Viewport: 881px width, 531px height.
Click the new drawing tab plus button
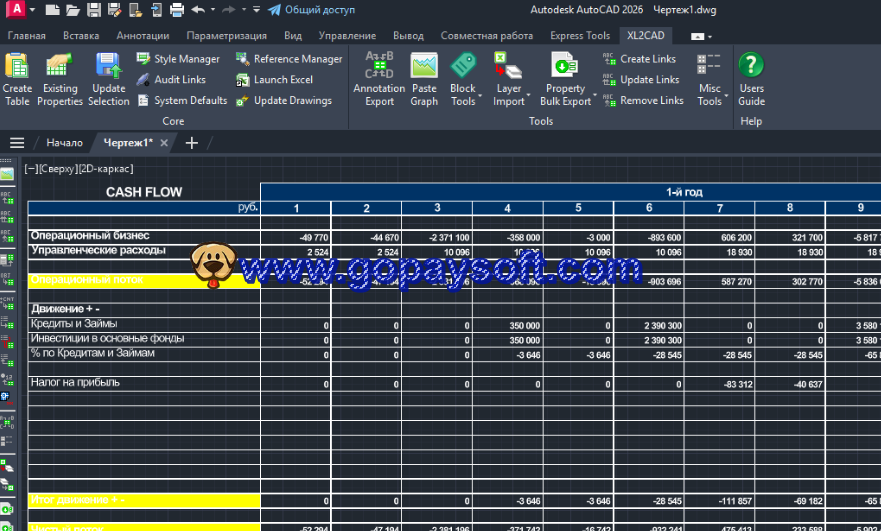tap(192, 143)
